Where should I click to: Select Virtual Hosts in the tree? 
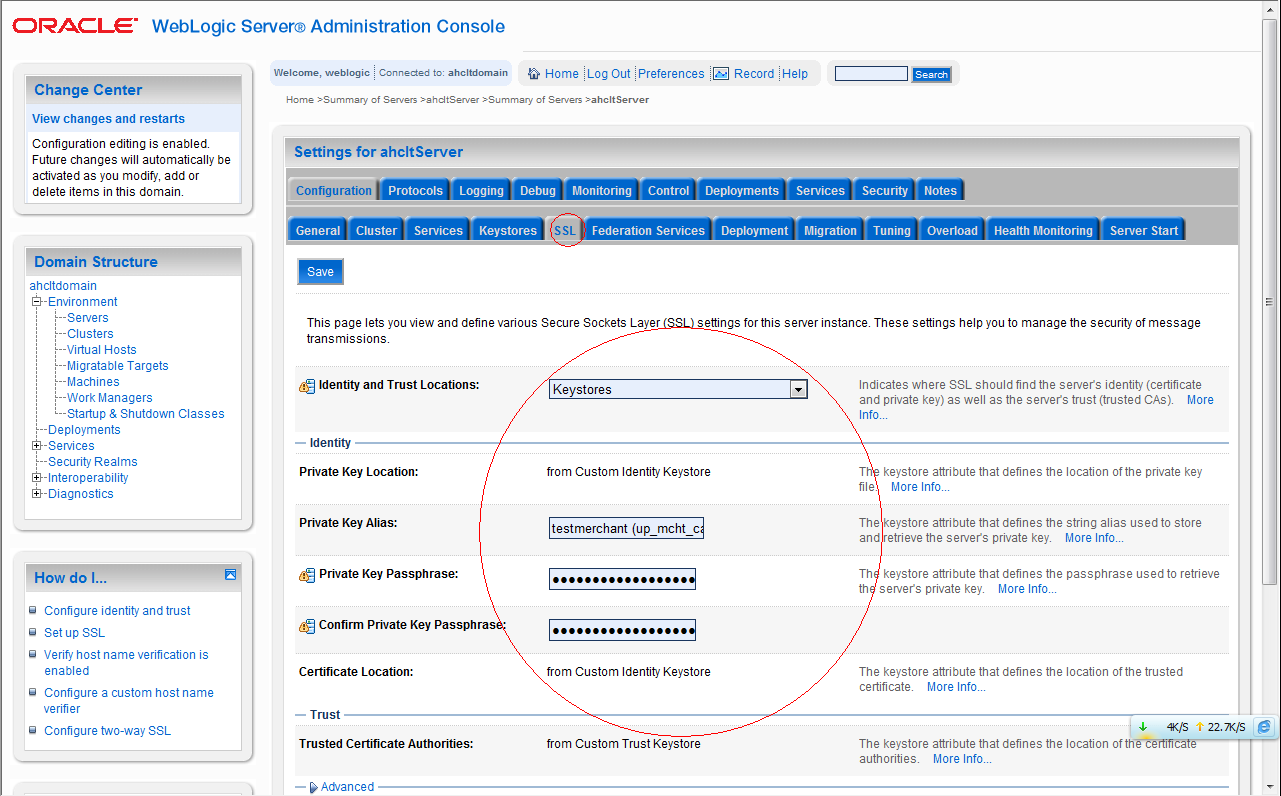[x=102, y=350]
